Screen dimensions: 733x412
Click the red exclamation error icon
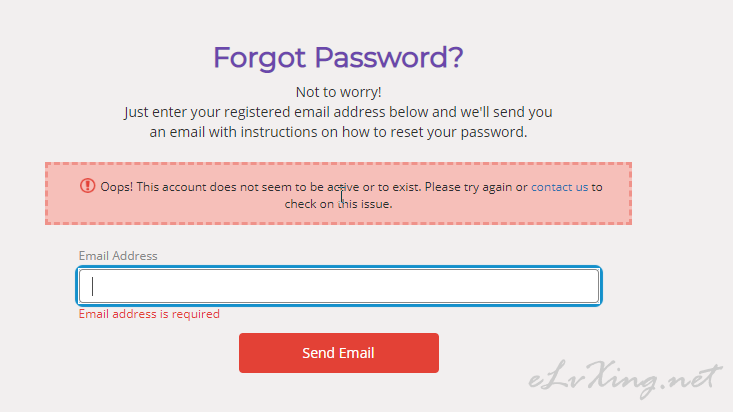coord(87,186)
